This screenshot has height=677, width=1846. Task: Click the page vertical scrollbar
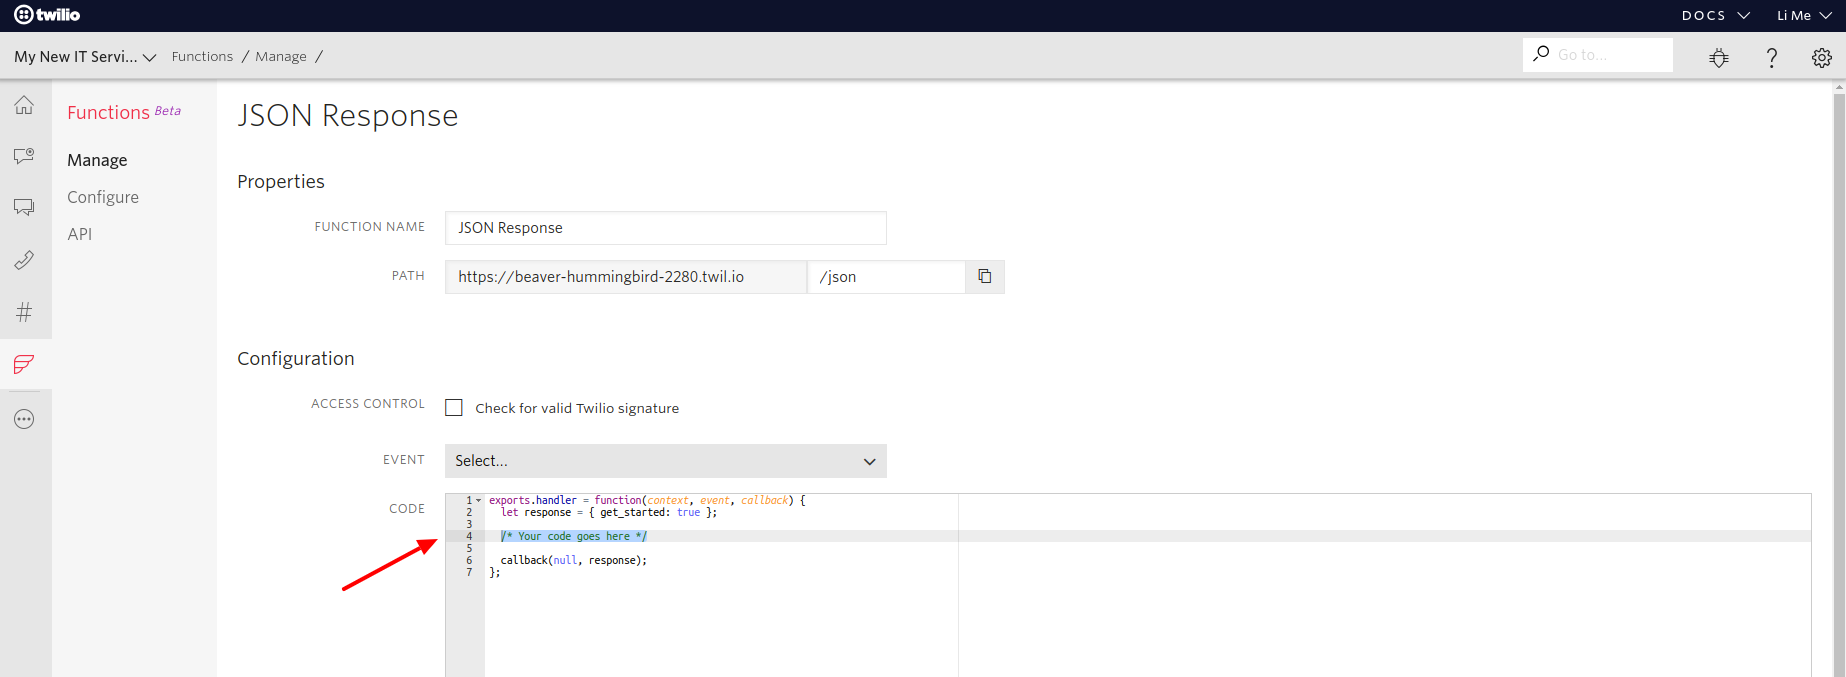pos(1839,380)
